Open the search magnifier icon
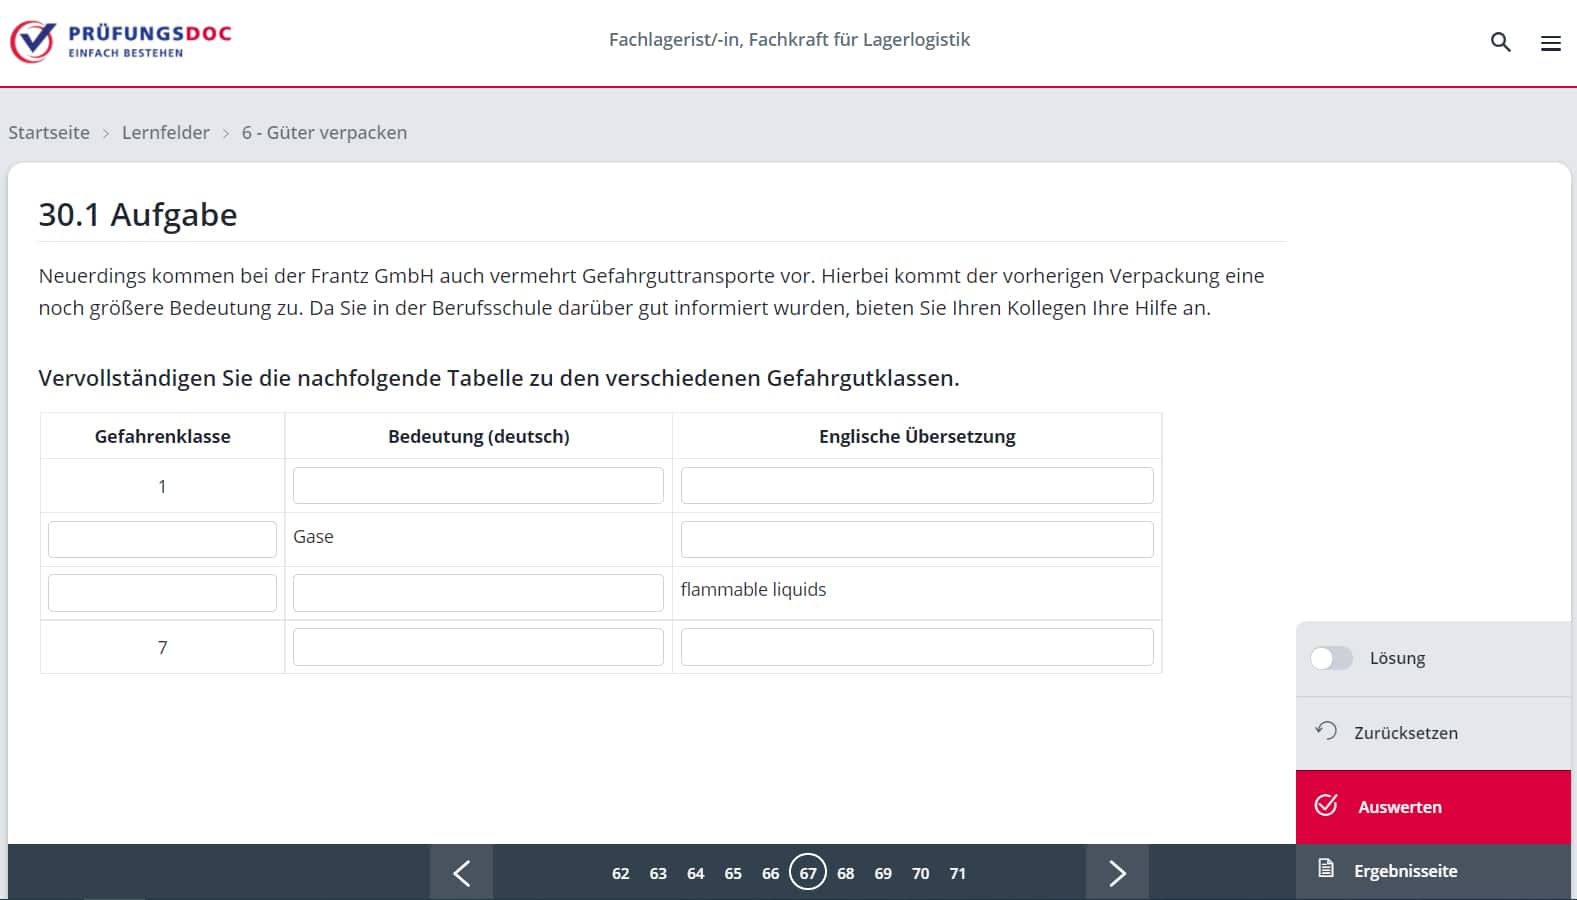This screenshot has width=1577, height=900. click(x=1500, y=42)
